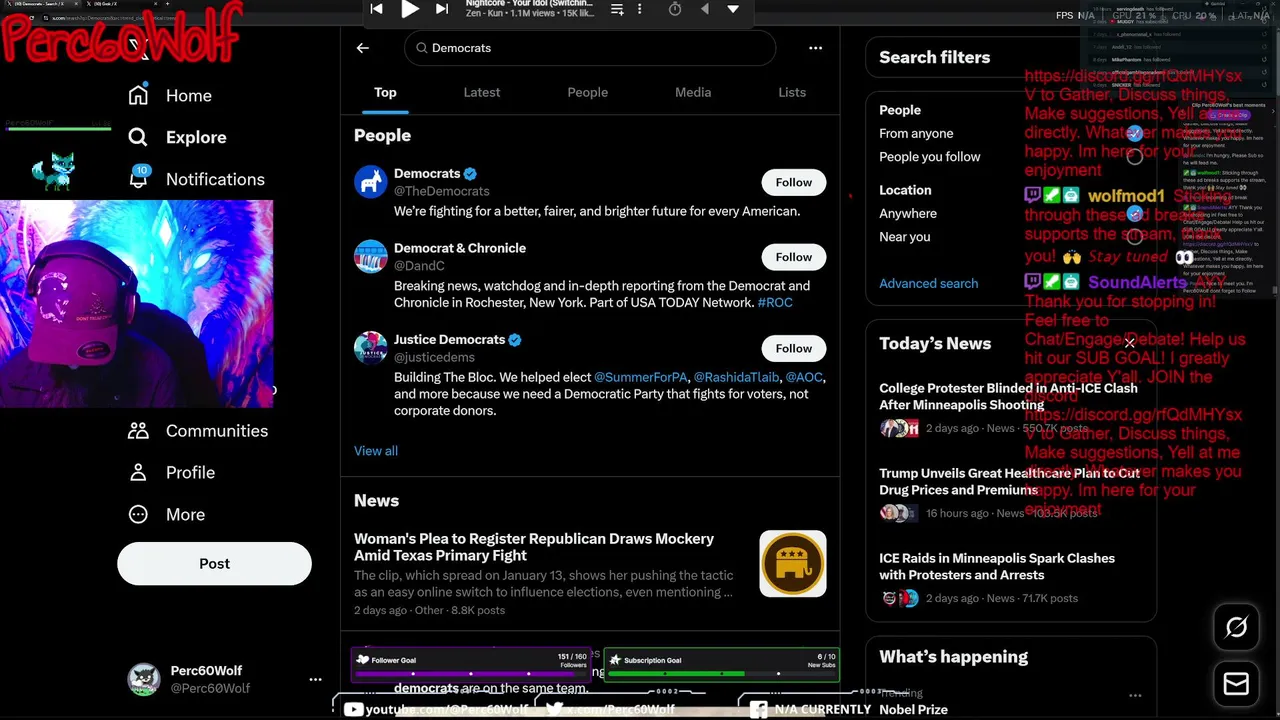
Task: Open account menu dots beside Perc60Wolf
Action: pyautogui.click(x=315, y=679)
